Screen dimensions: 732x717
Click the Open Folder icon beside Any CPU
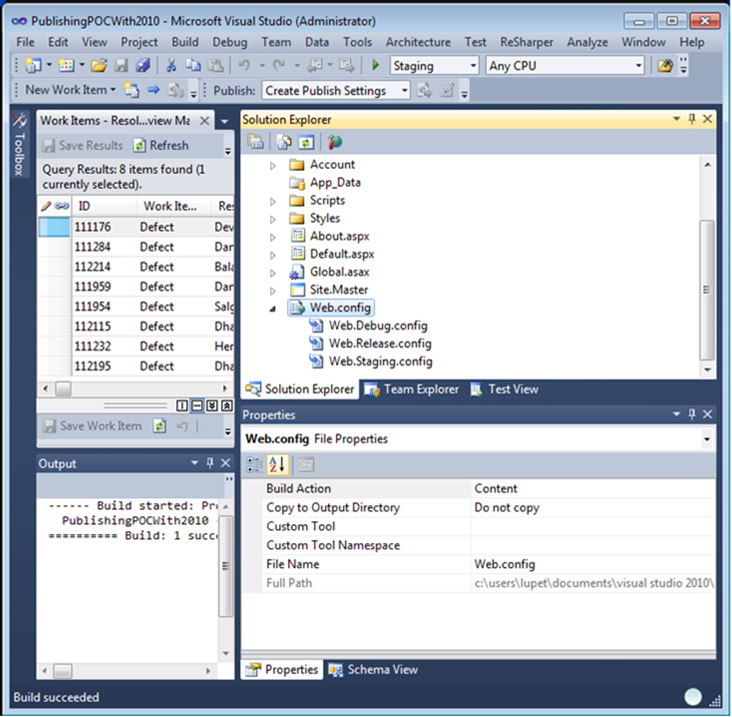665,66
